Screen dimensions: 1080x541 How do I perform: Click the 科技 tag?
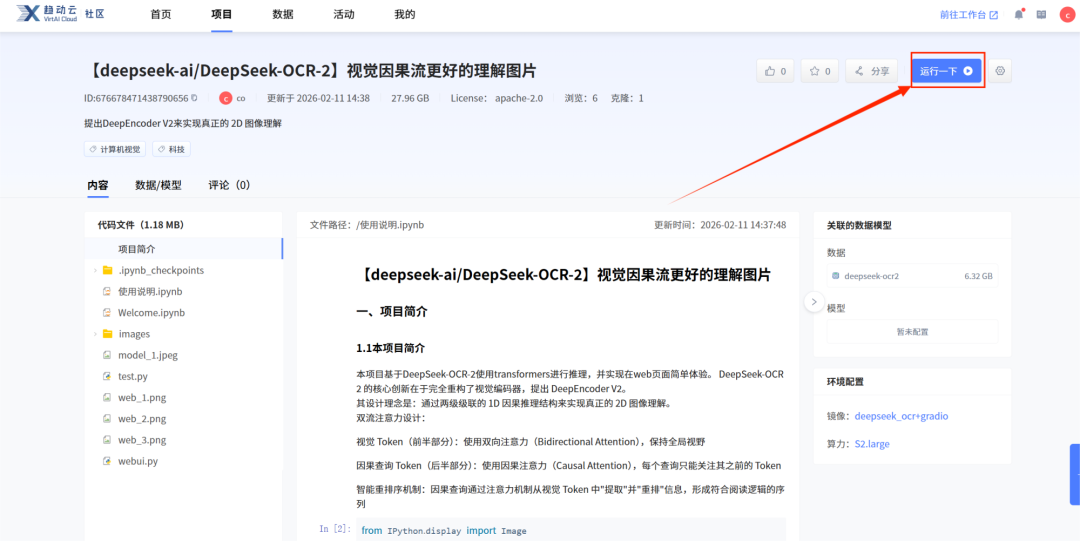[x=172, y=149]
